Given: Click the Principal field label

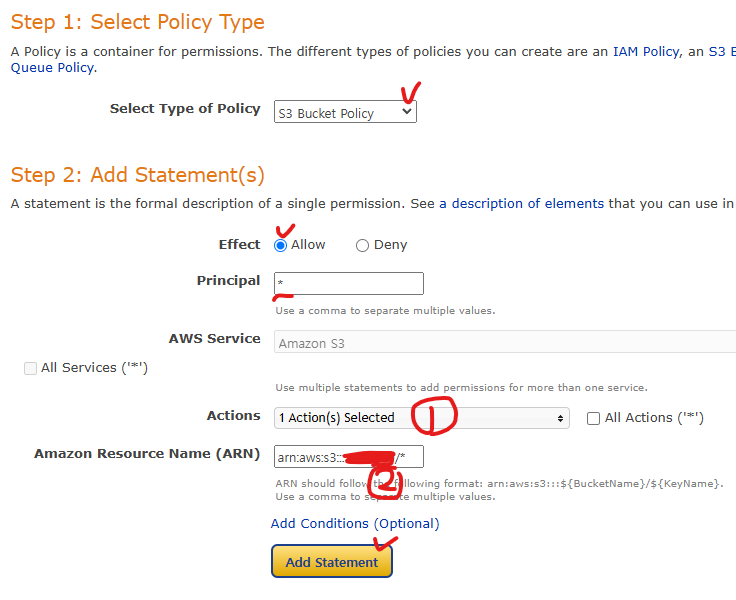Looking at the screenshot, I should coord(228,281).
